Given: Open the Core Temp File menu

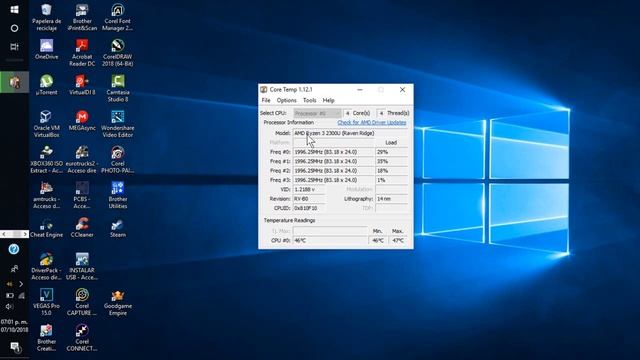Looking at the screenshot, I should (266, 100).
